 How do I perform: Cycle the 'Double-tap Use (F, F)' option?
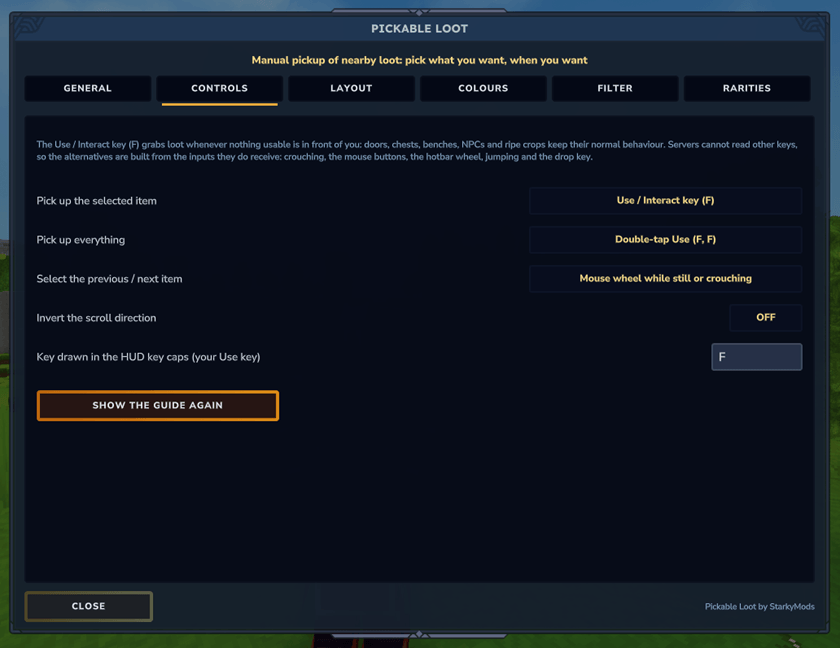tap(665, 239)
